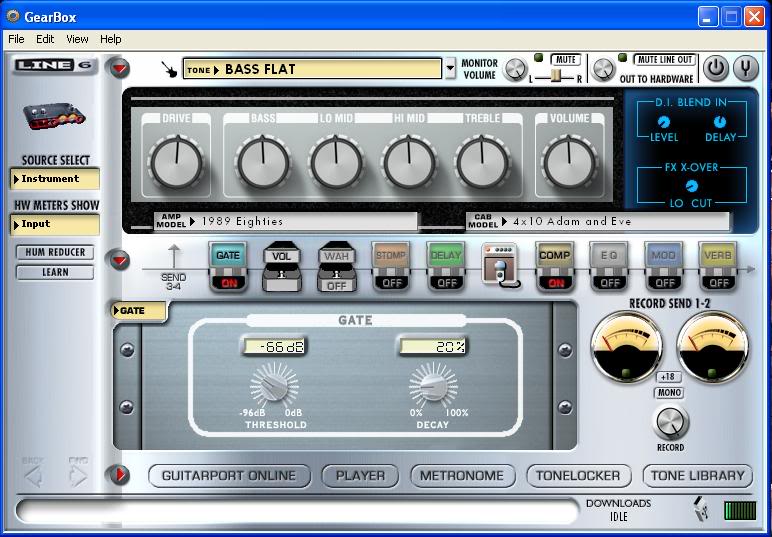Open the Help menu
The height and width of the screenshot is (537, 772).
[x=111, y=39]
